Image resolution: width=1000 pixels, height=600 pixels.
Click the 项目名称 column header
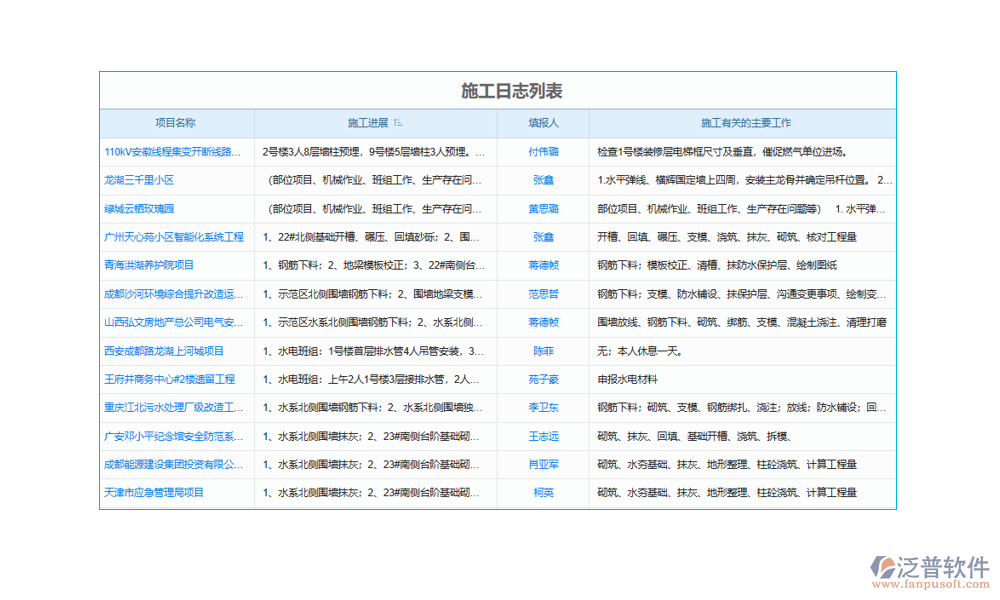click(175, 123)
